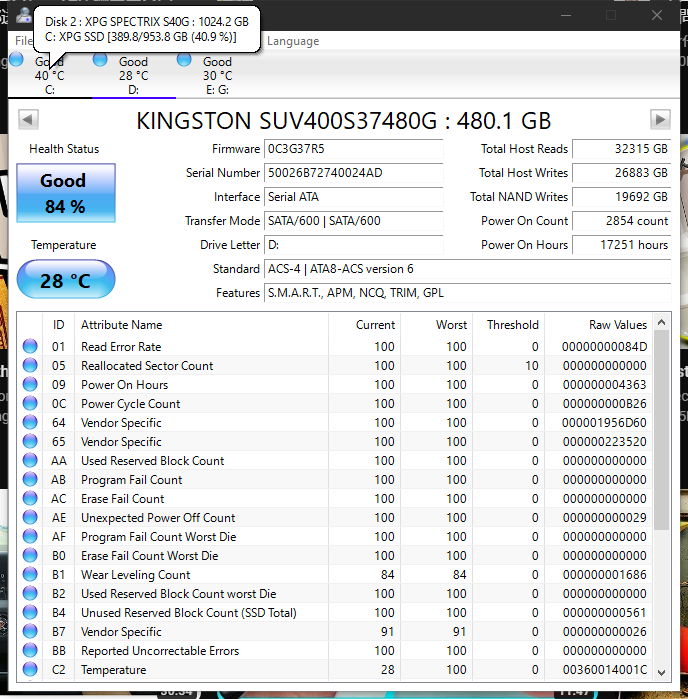Select the E: G: drive Good 30 °C tab
The image size is (688, 699).
pyautogui.click(x=217, y=75)
